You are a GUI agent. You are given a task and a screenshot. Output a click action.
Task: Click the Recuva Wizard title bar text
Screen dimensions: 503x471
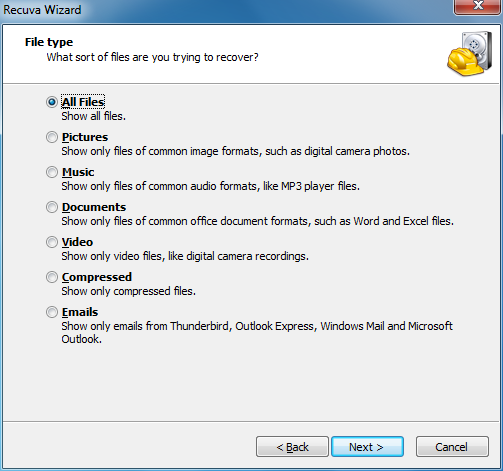point(42,10)
